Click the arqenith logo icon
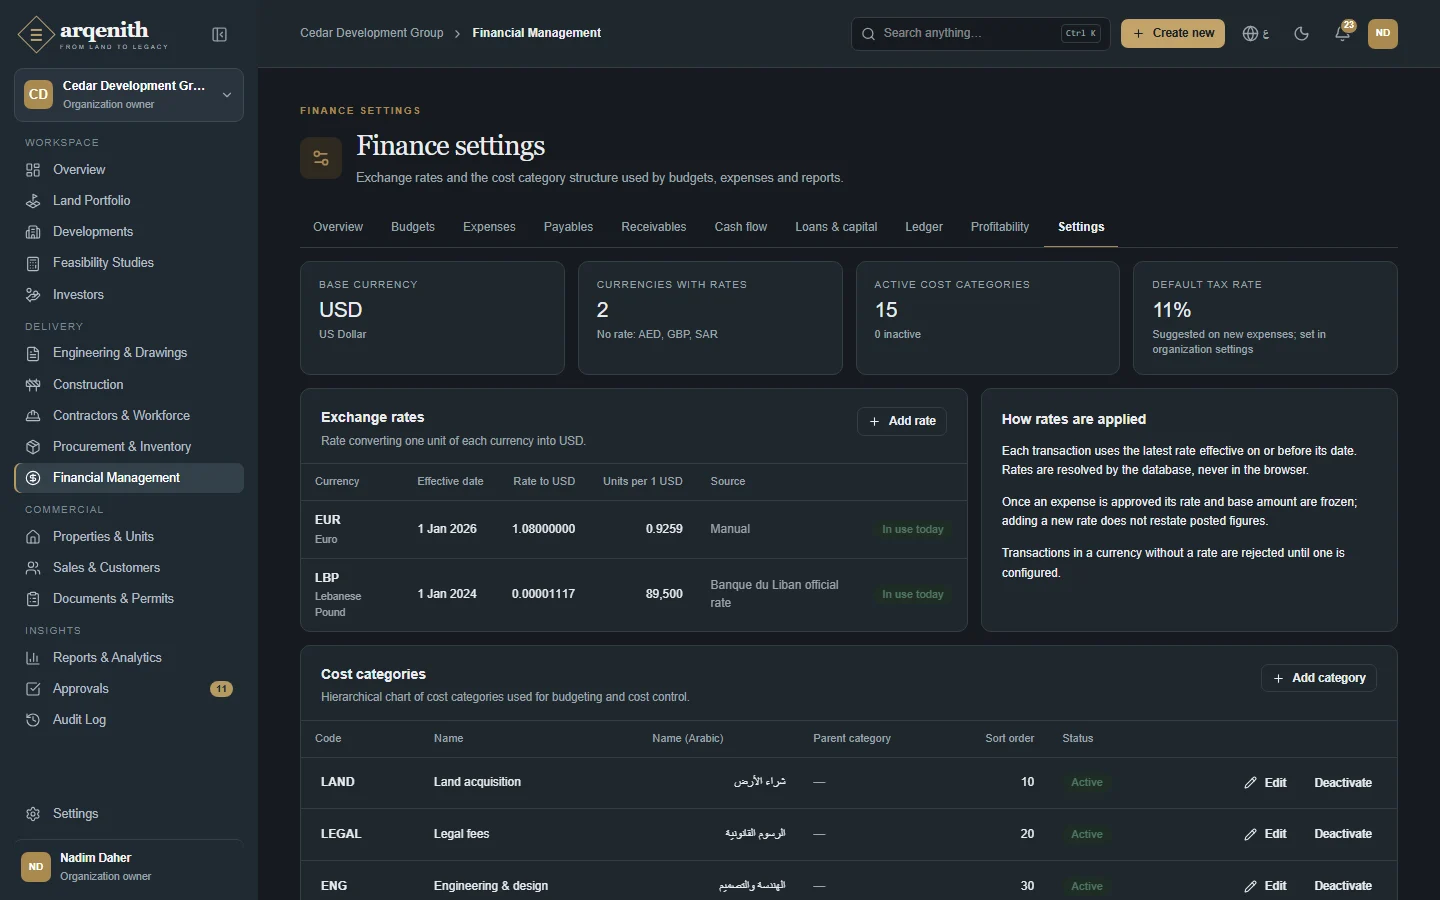 point(36,35)
